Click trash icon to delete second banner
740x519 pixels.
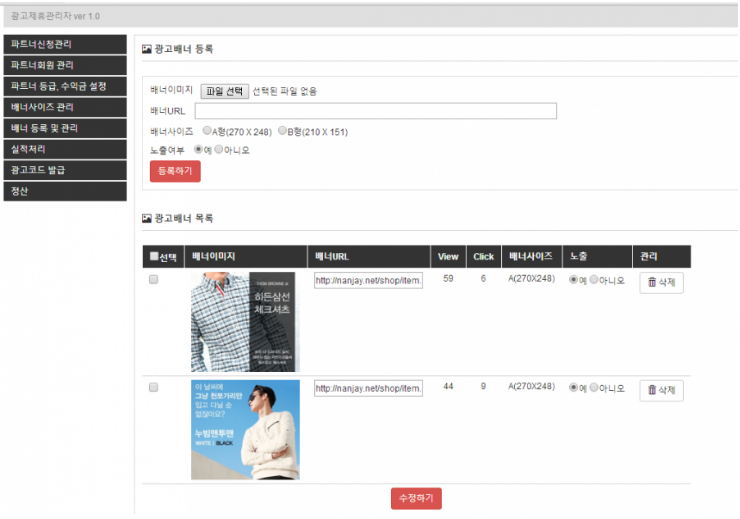click(653, 390)
